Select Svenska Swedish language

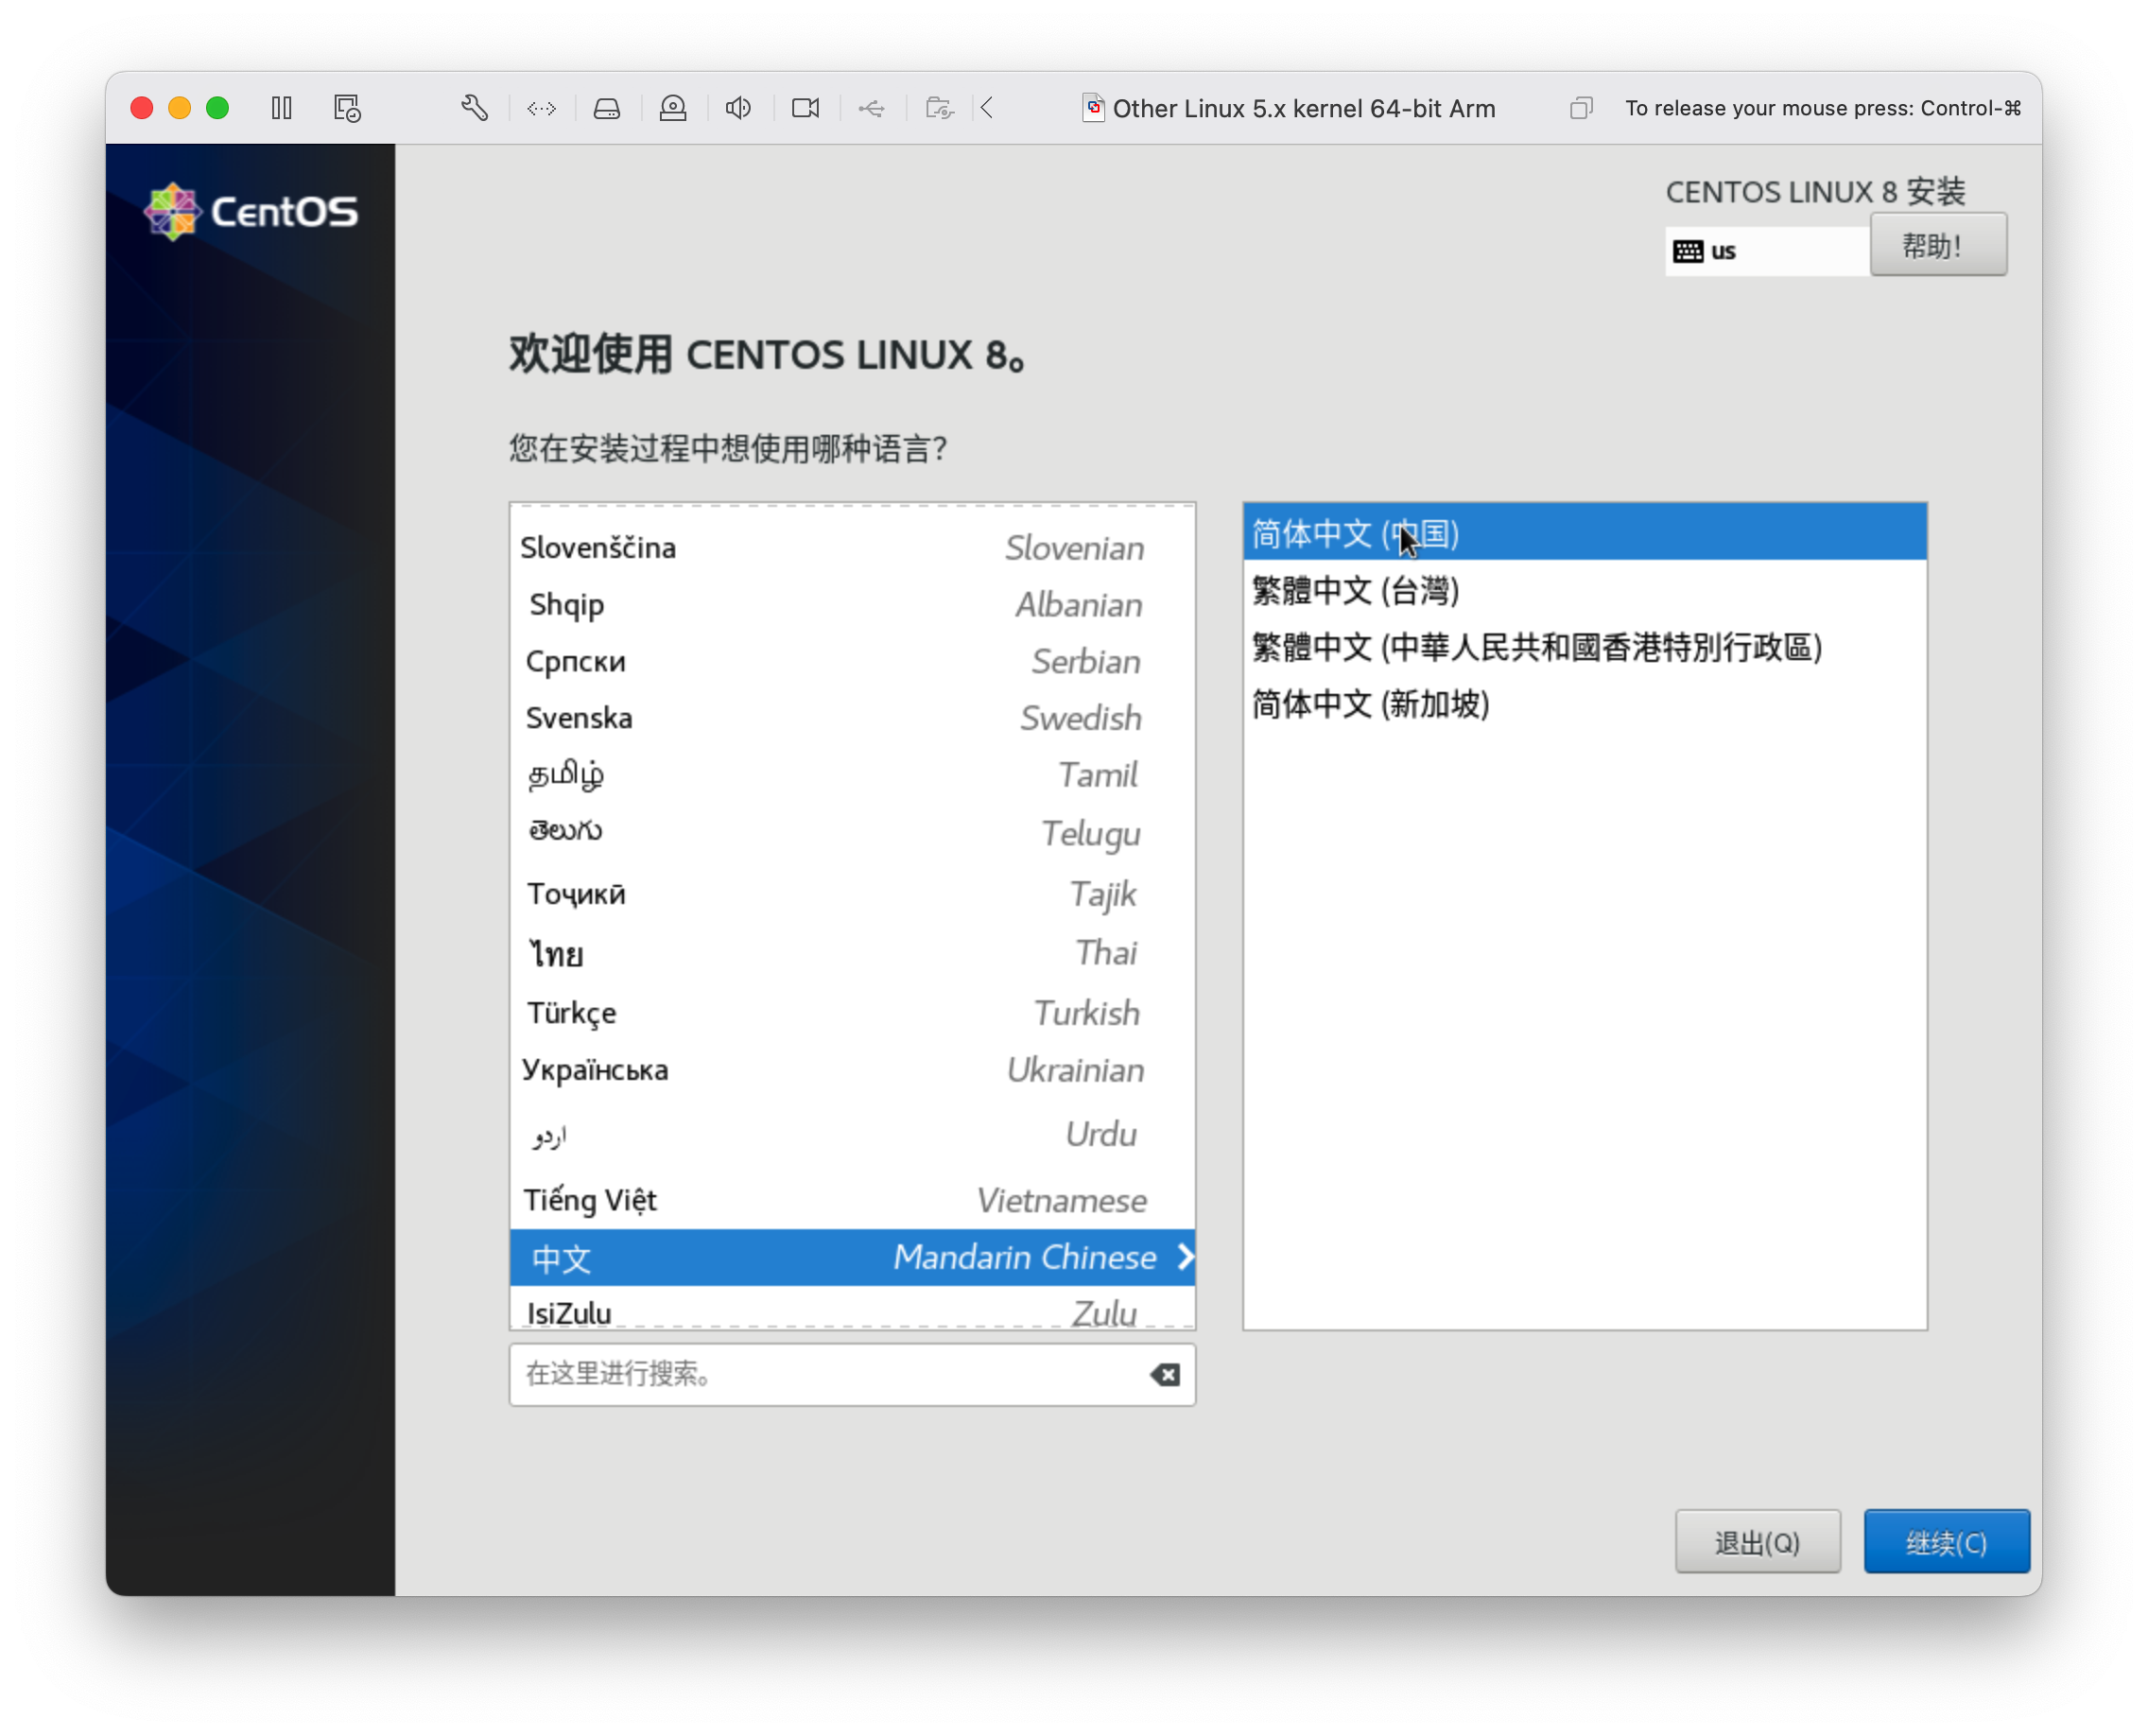(853, 719)
